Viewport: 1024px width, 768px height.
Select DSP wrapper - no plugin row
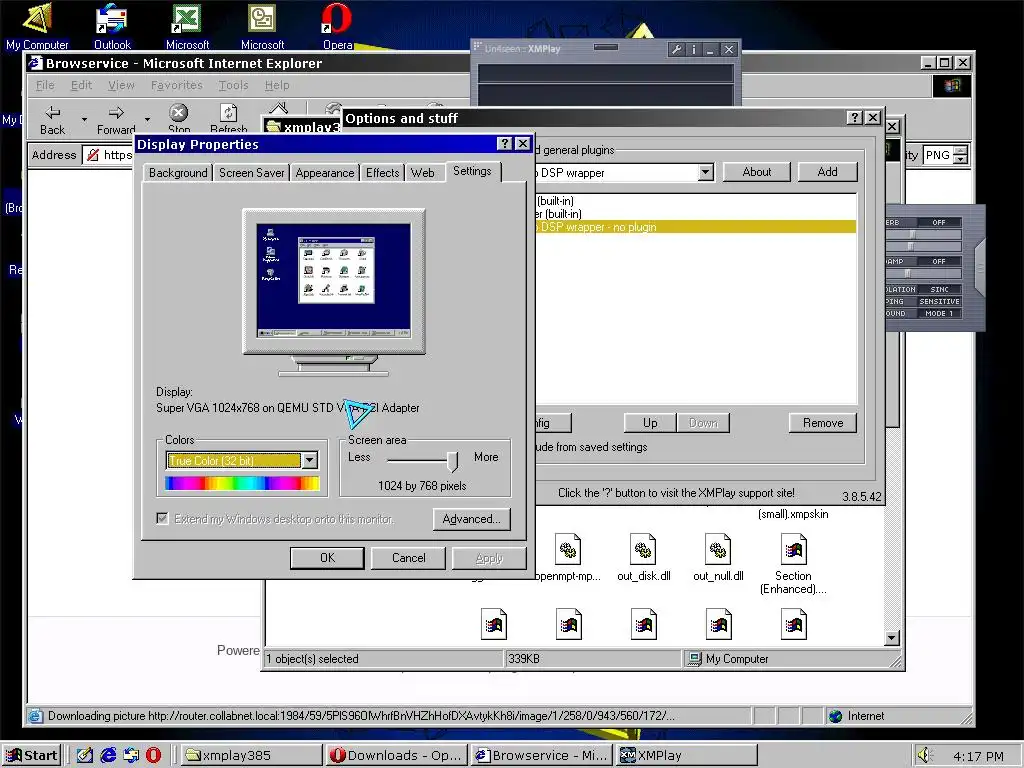[x=696, y=227]
